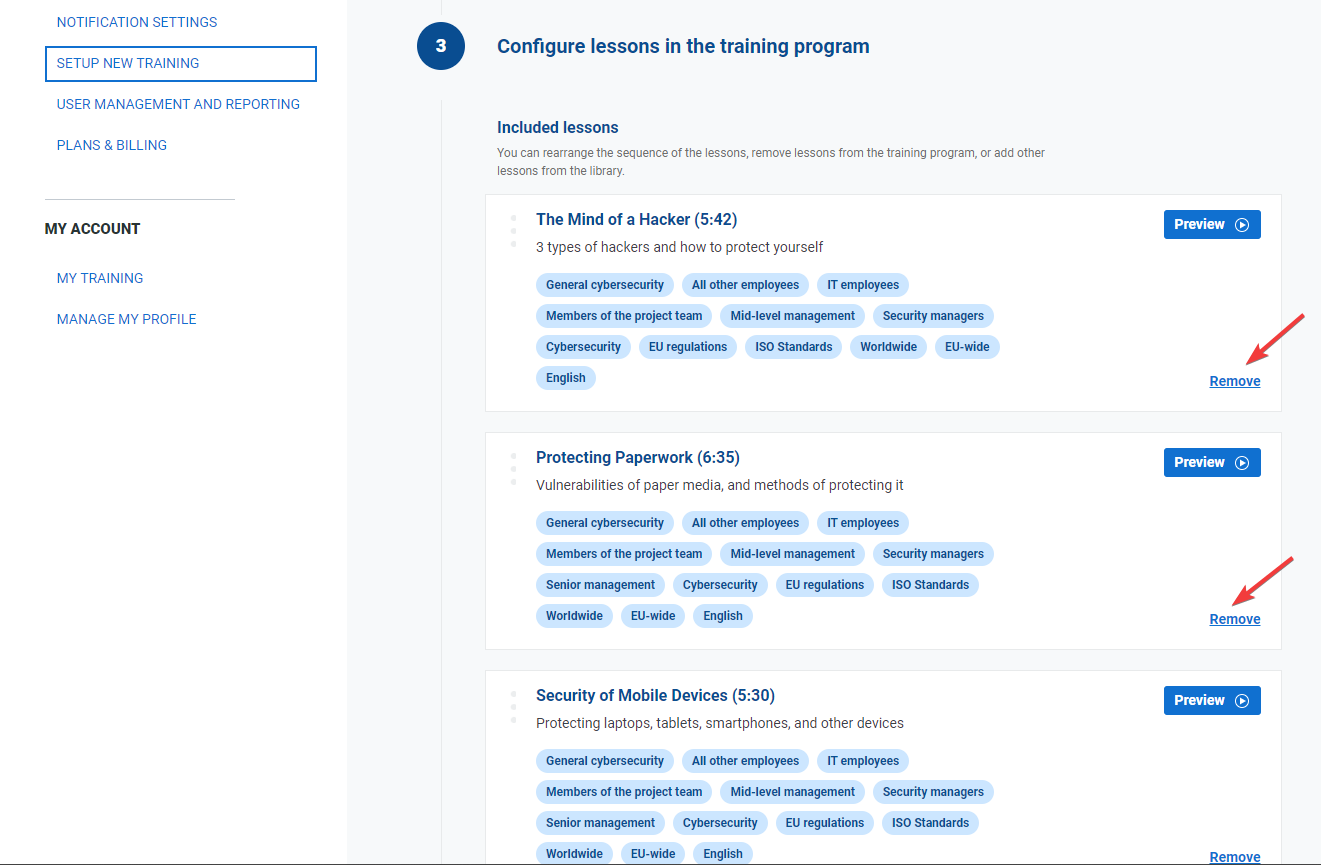
Task: Select the EU regulations tag on Protecting Paperwork
Action: [824, 584]
